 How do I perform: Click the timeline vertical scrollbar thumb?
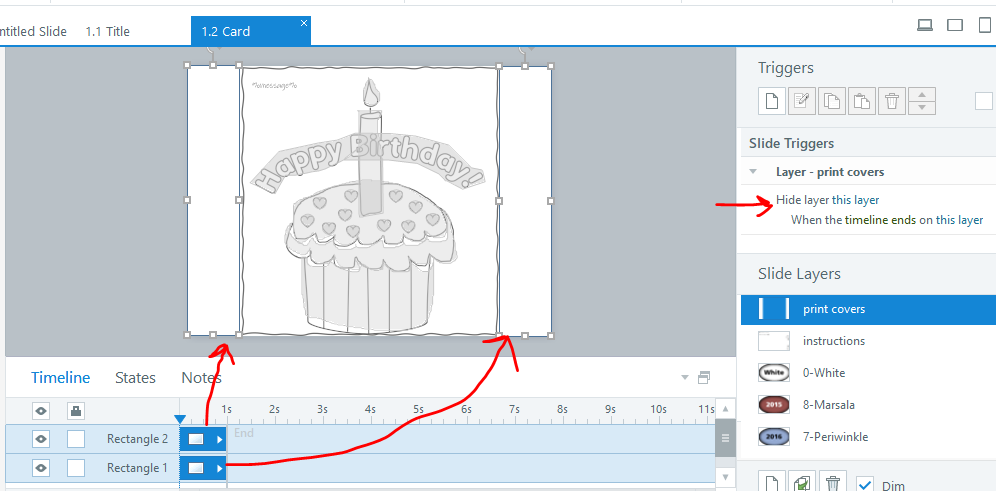[x=725, y=438]
